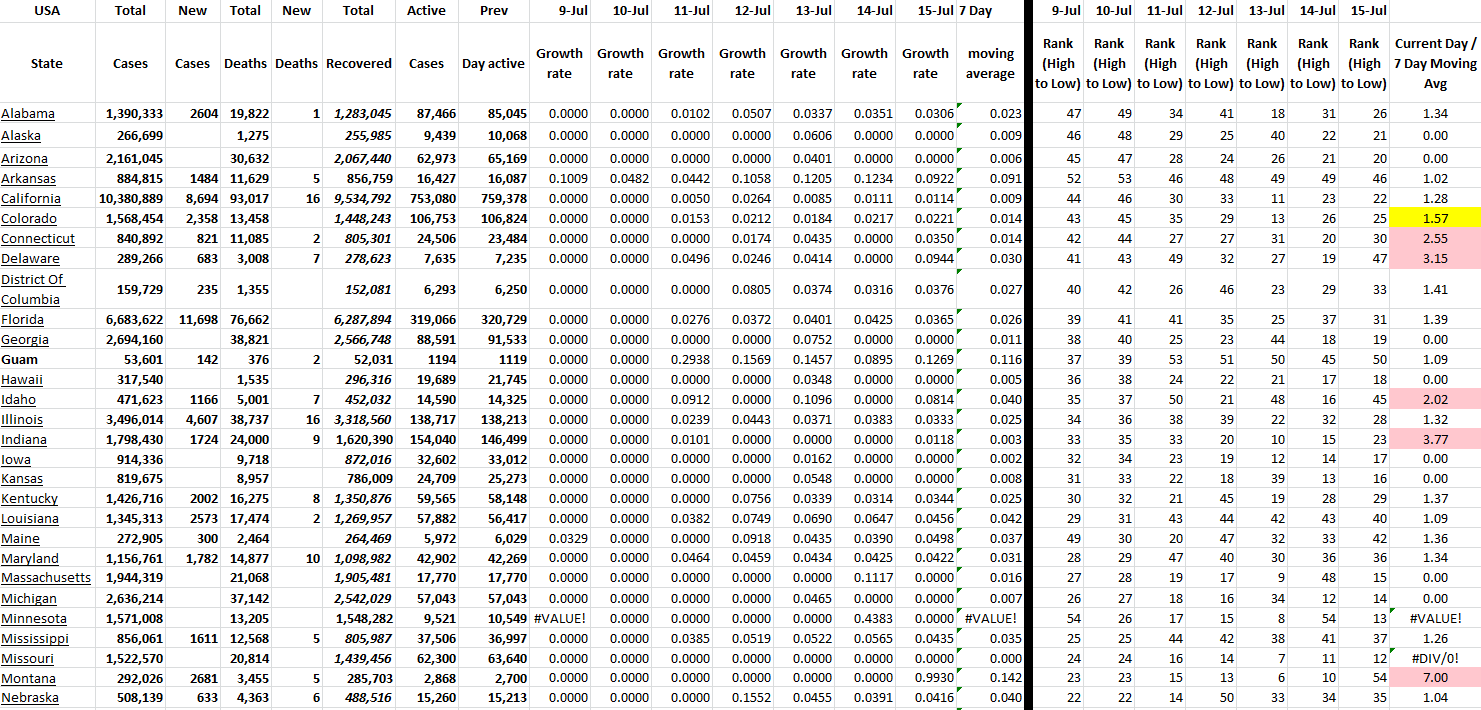This screenshot has height=710, width=1481.
Task: Open the Alabama state link
Action: coord(28,114)
